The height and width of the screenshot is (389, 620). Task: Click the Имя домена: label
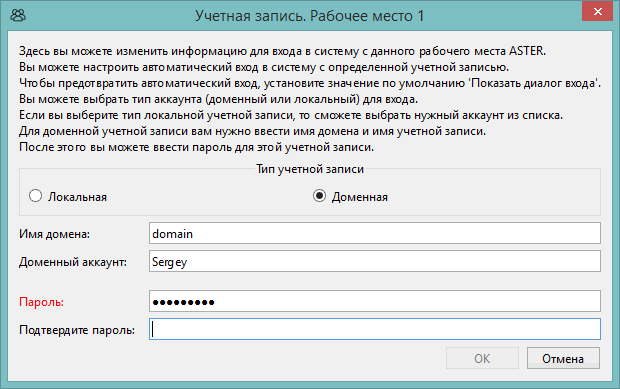(55, 234)
